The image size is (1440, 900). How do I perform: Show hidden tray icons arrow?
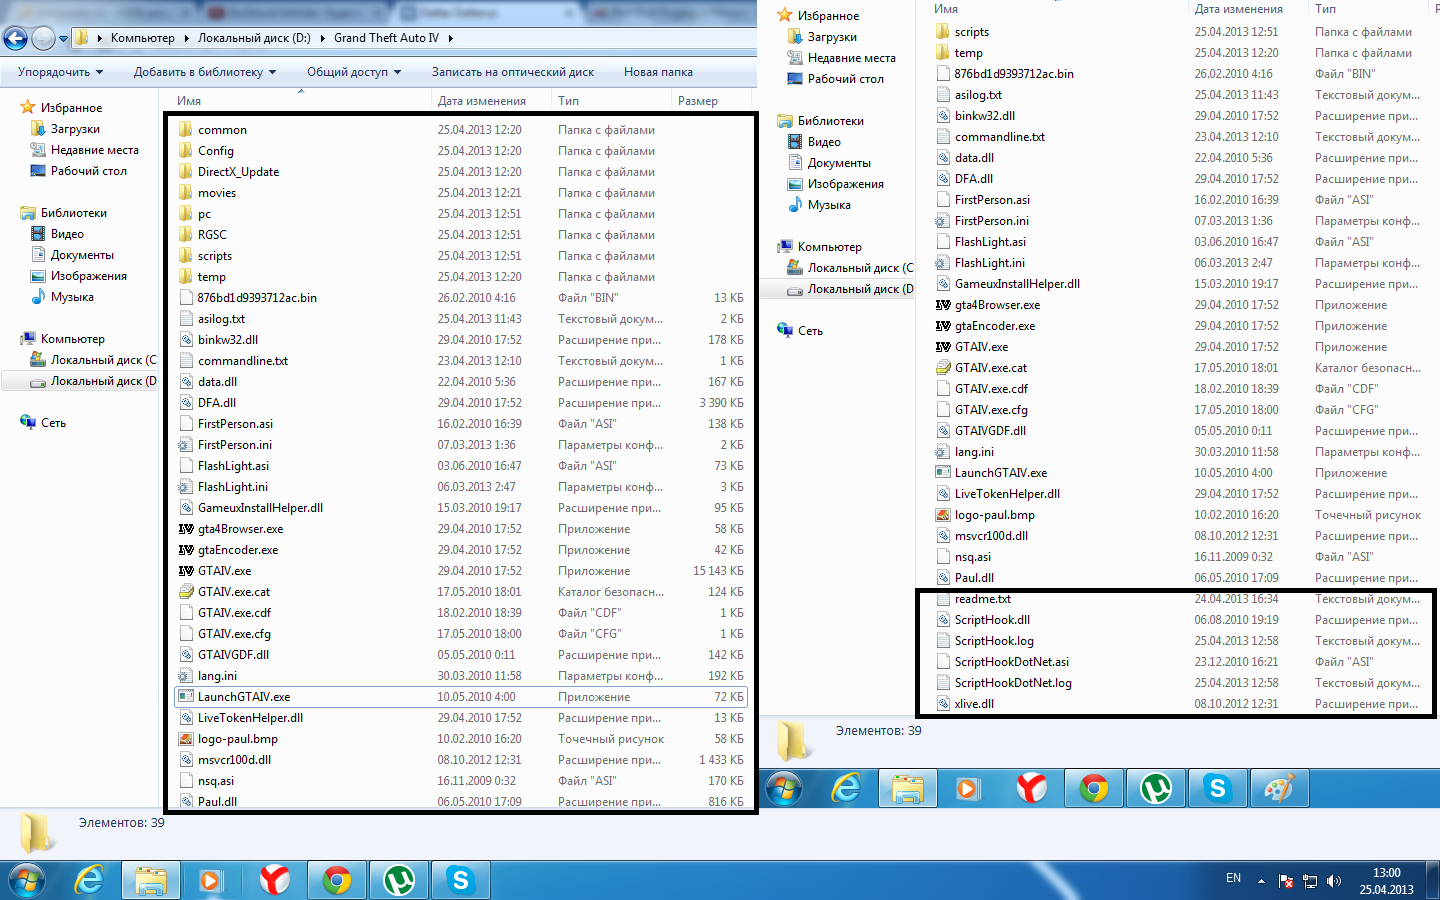pyautogui.click(x=1261, y=881)
